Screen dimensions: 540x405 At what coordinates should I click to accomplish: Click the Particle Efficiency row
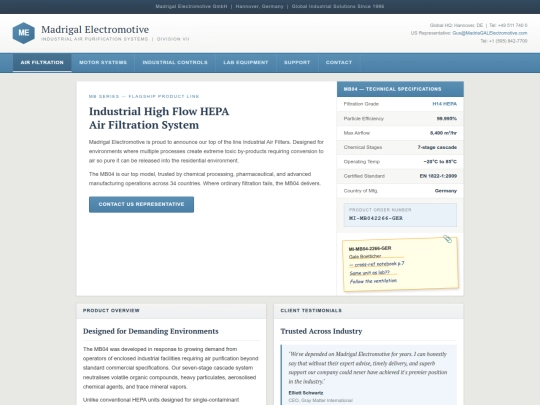(x=400, y=118)
